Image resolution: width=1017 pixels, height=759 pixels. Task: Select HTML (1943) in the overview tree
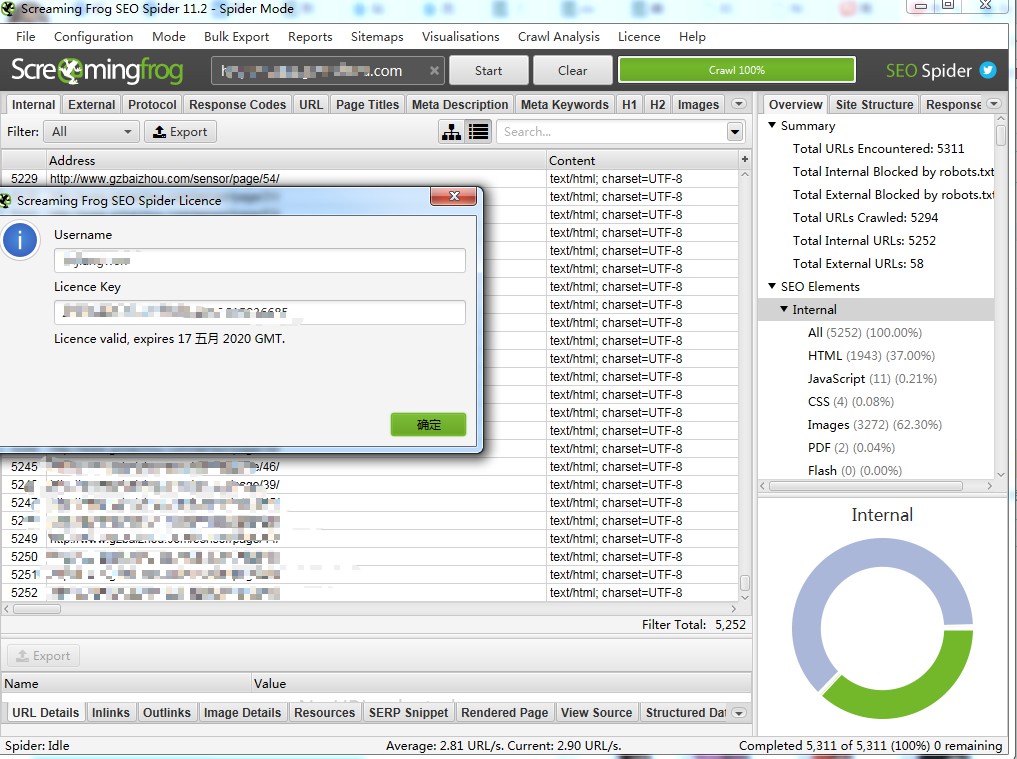coord(870,355)
